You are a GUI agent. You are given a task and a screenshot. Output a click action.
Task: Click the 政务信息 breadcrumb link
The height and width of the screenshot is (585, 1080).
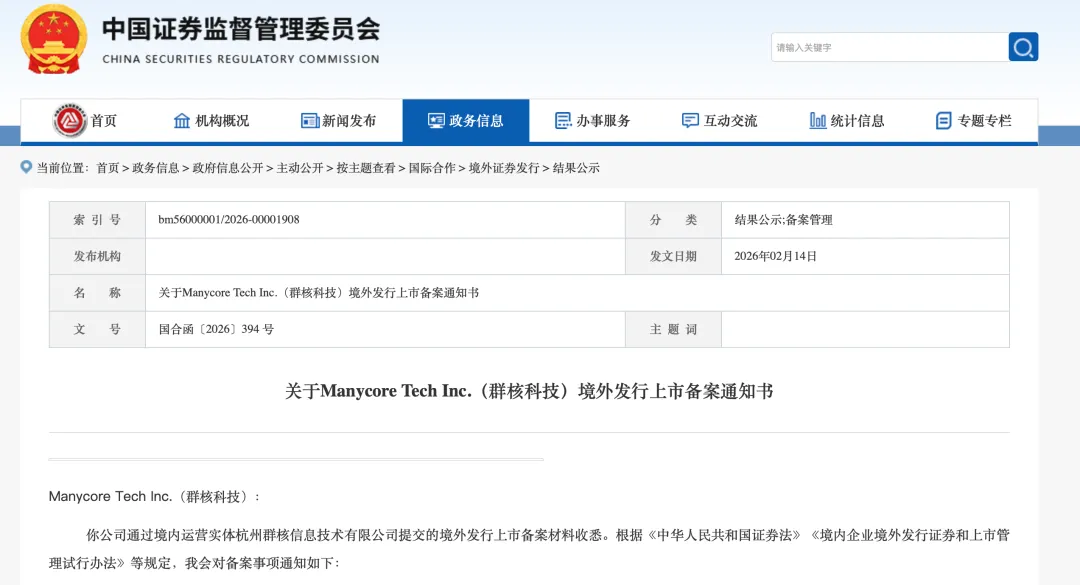tap(156, 168)
